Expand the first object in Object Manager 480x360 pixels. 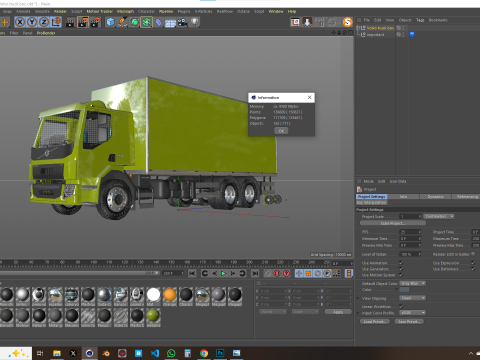[x=358, y=28]
